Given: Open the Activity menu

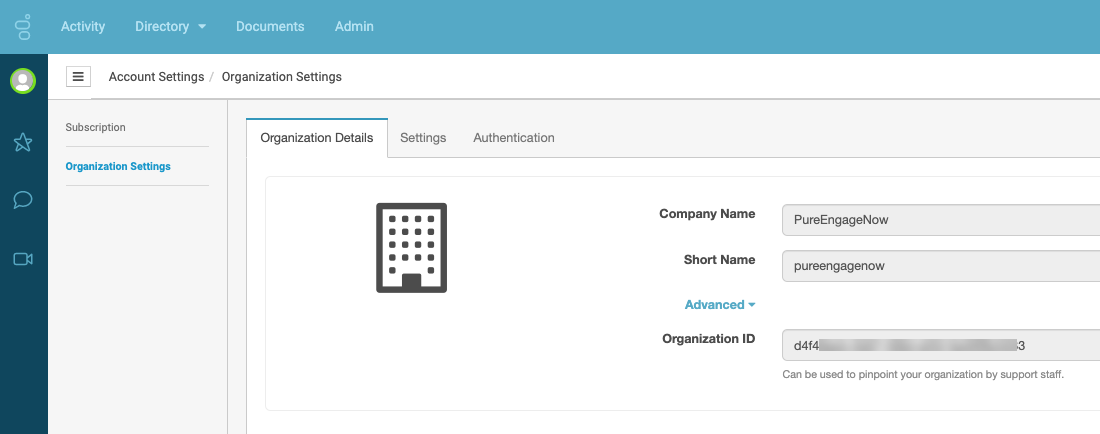Looking at the screenshot, I should click(x=83, y=27).
